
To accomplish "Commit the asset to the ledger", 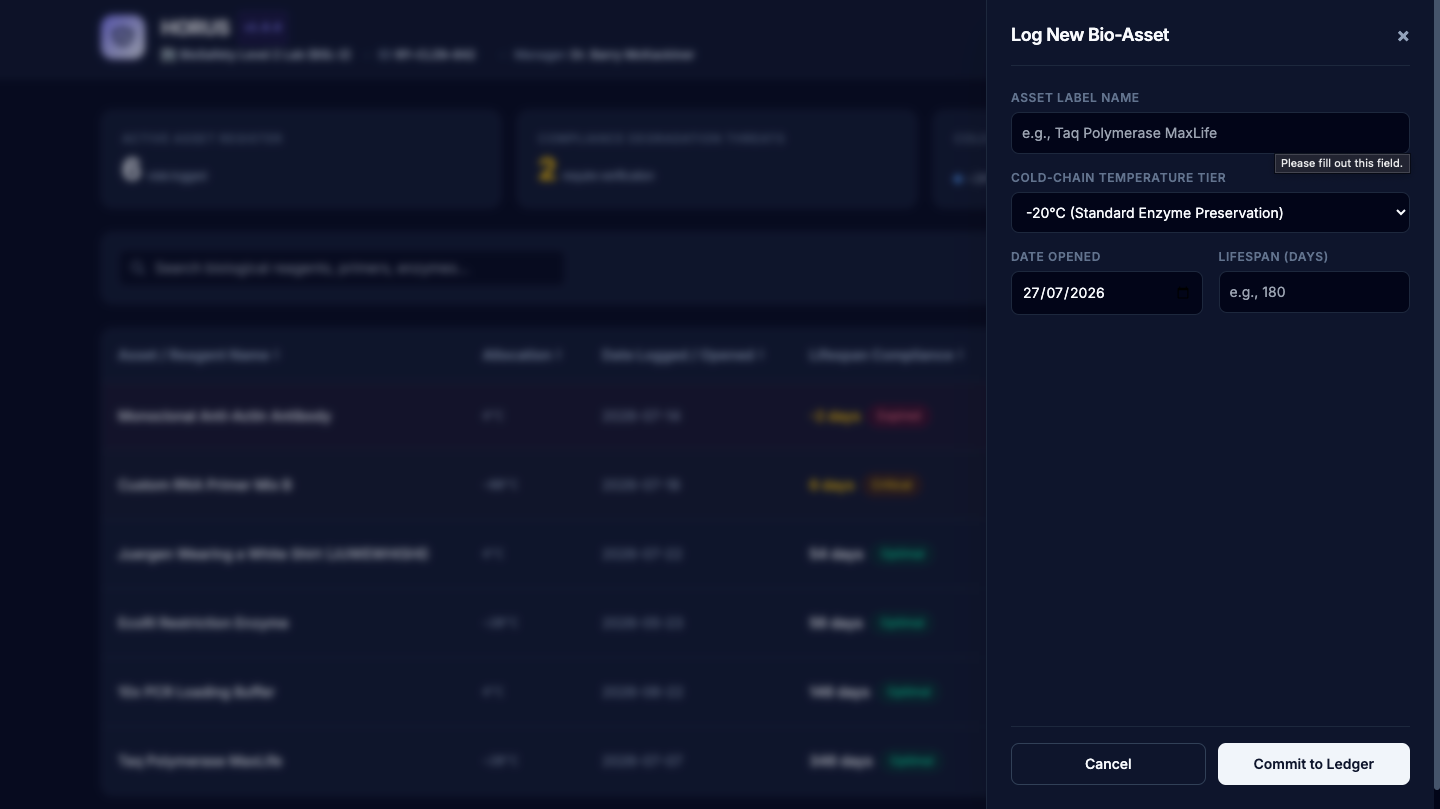I will click(x=1314, y=764).
